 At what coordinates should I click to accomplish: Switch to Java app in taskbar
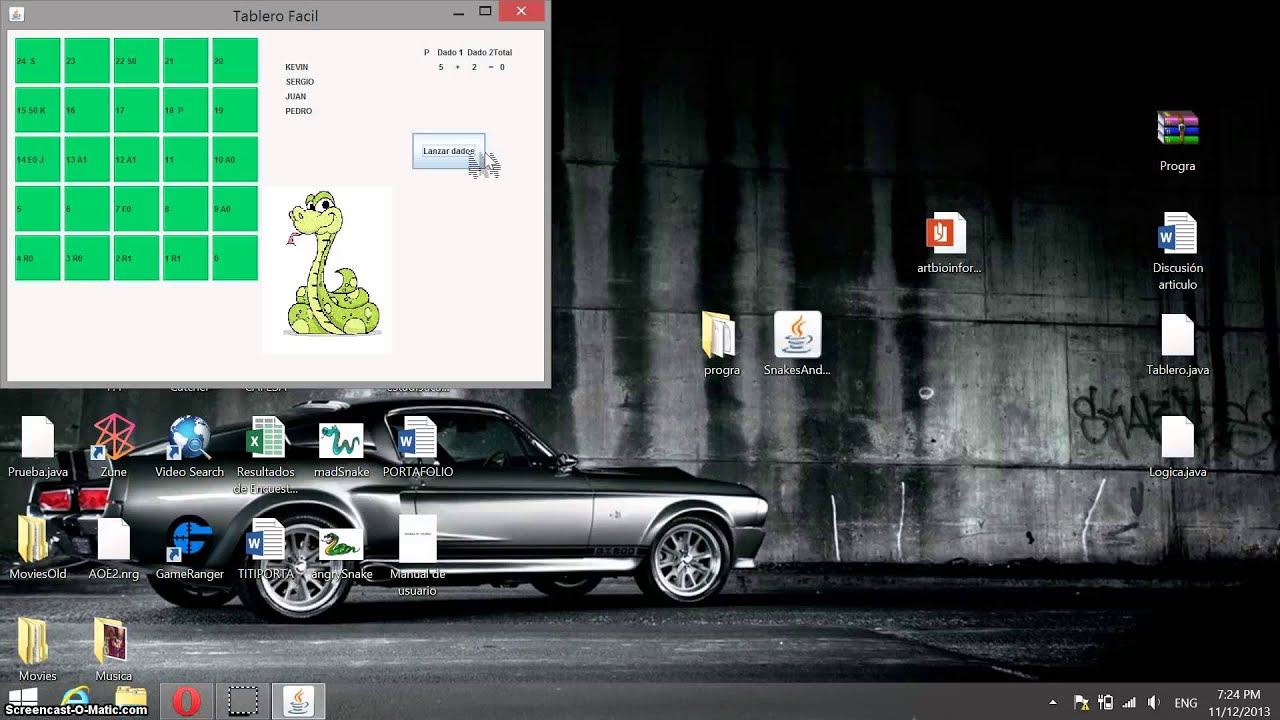coord(298,701)
